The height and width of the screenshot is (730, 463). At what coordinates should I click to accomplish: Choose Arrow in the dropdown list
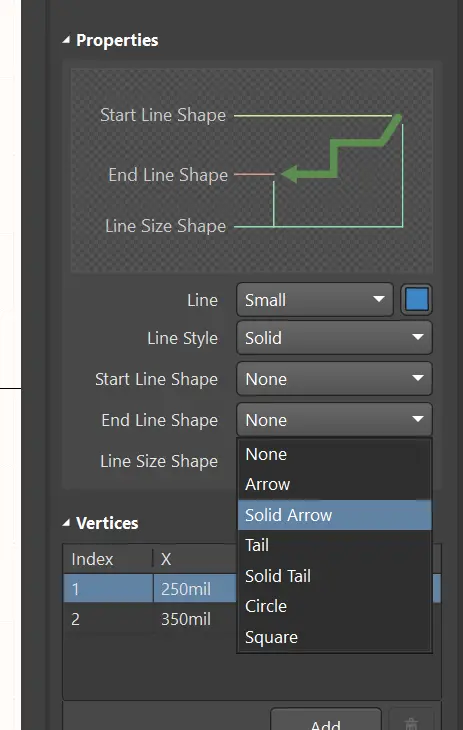334,485
